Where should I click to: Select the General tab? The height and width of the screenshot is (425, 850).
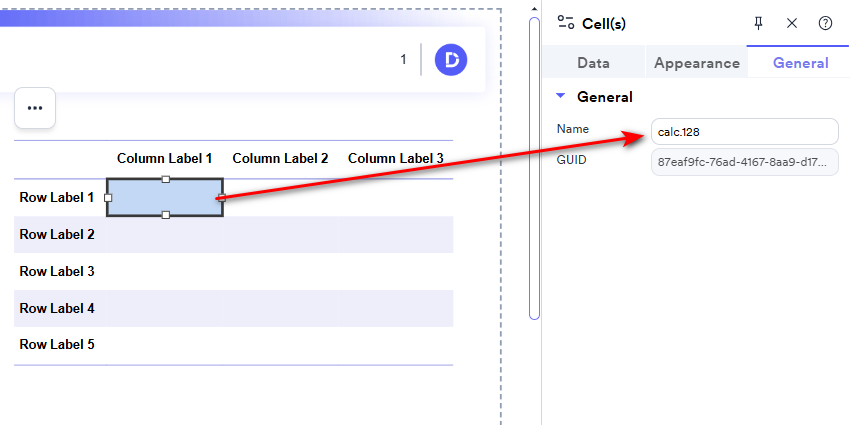pyautogui.click(x=801, y=63)
